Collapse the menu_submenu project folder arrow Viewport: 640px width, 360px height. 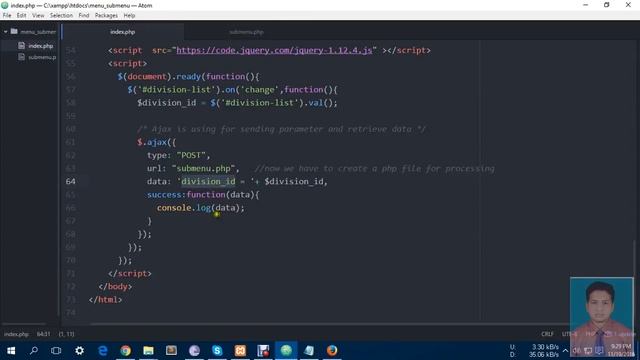[x=6, y=31]
